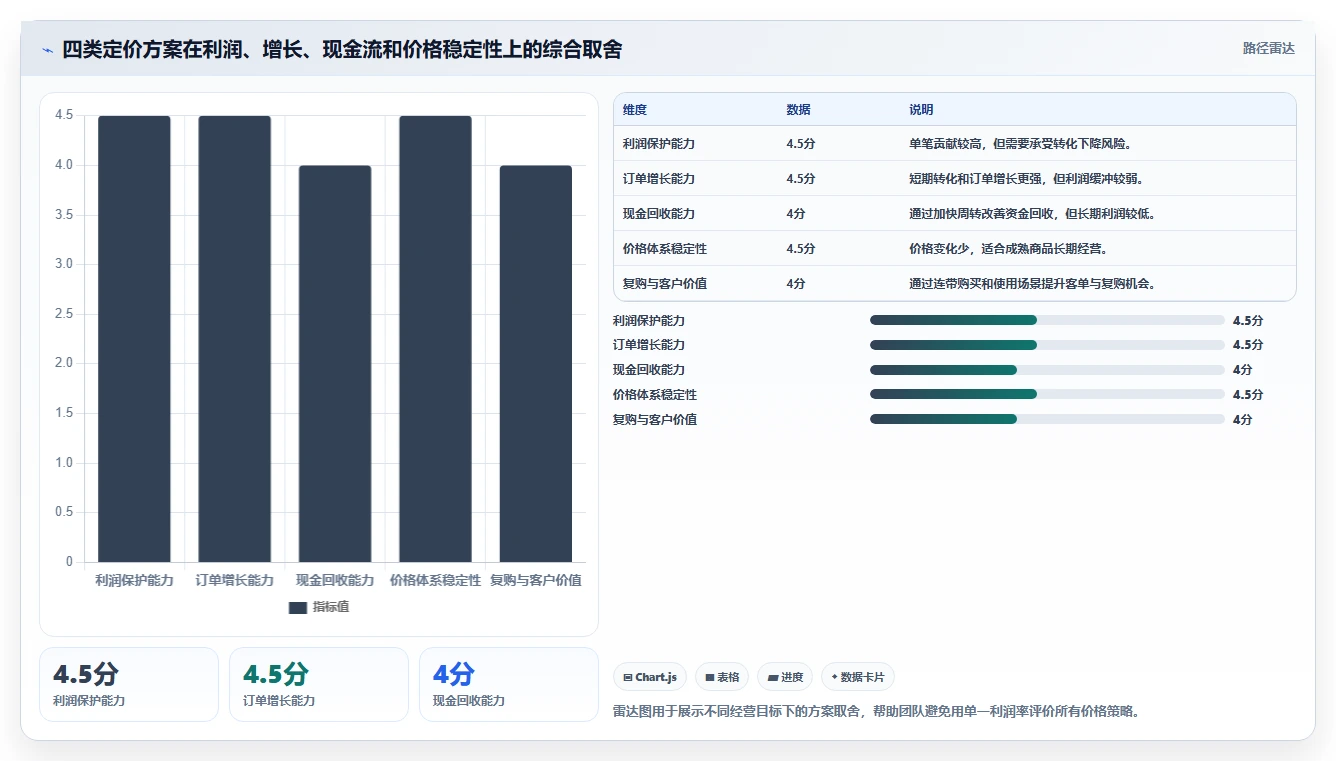Click the 4.5 y-axis tick label
This screenshot has height=761, width=1336.
pyautogui.click(x=64, y=116)
